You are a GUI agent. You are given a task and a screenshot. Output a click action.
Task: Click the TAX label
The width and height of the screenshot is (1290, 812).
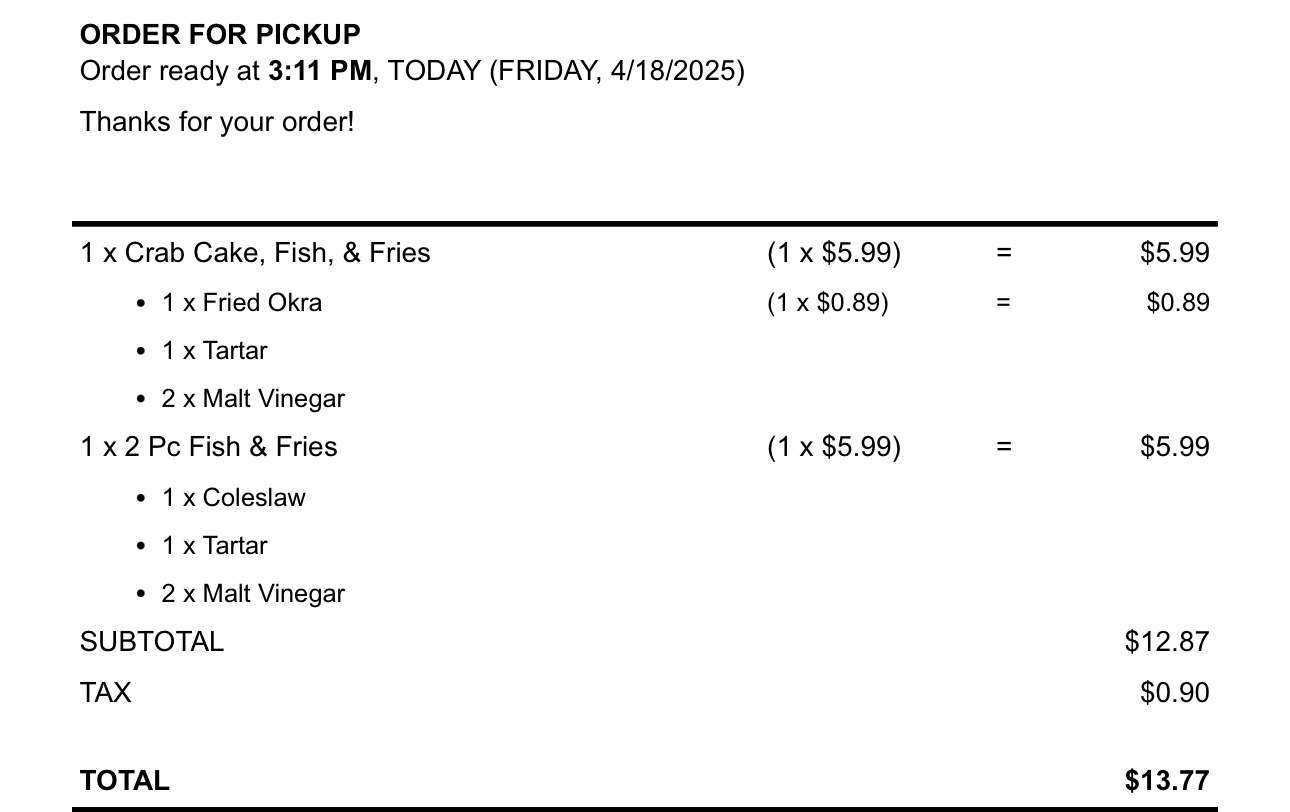(105, 693)
